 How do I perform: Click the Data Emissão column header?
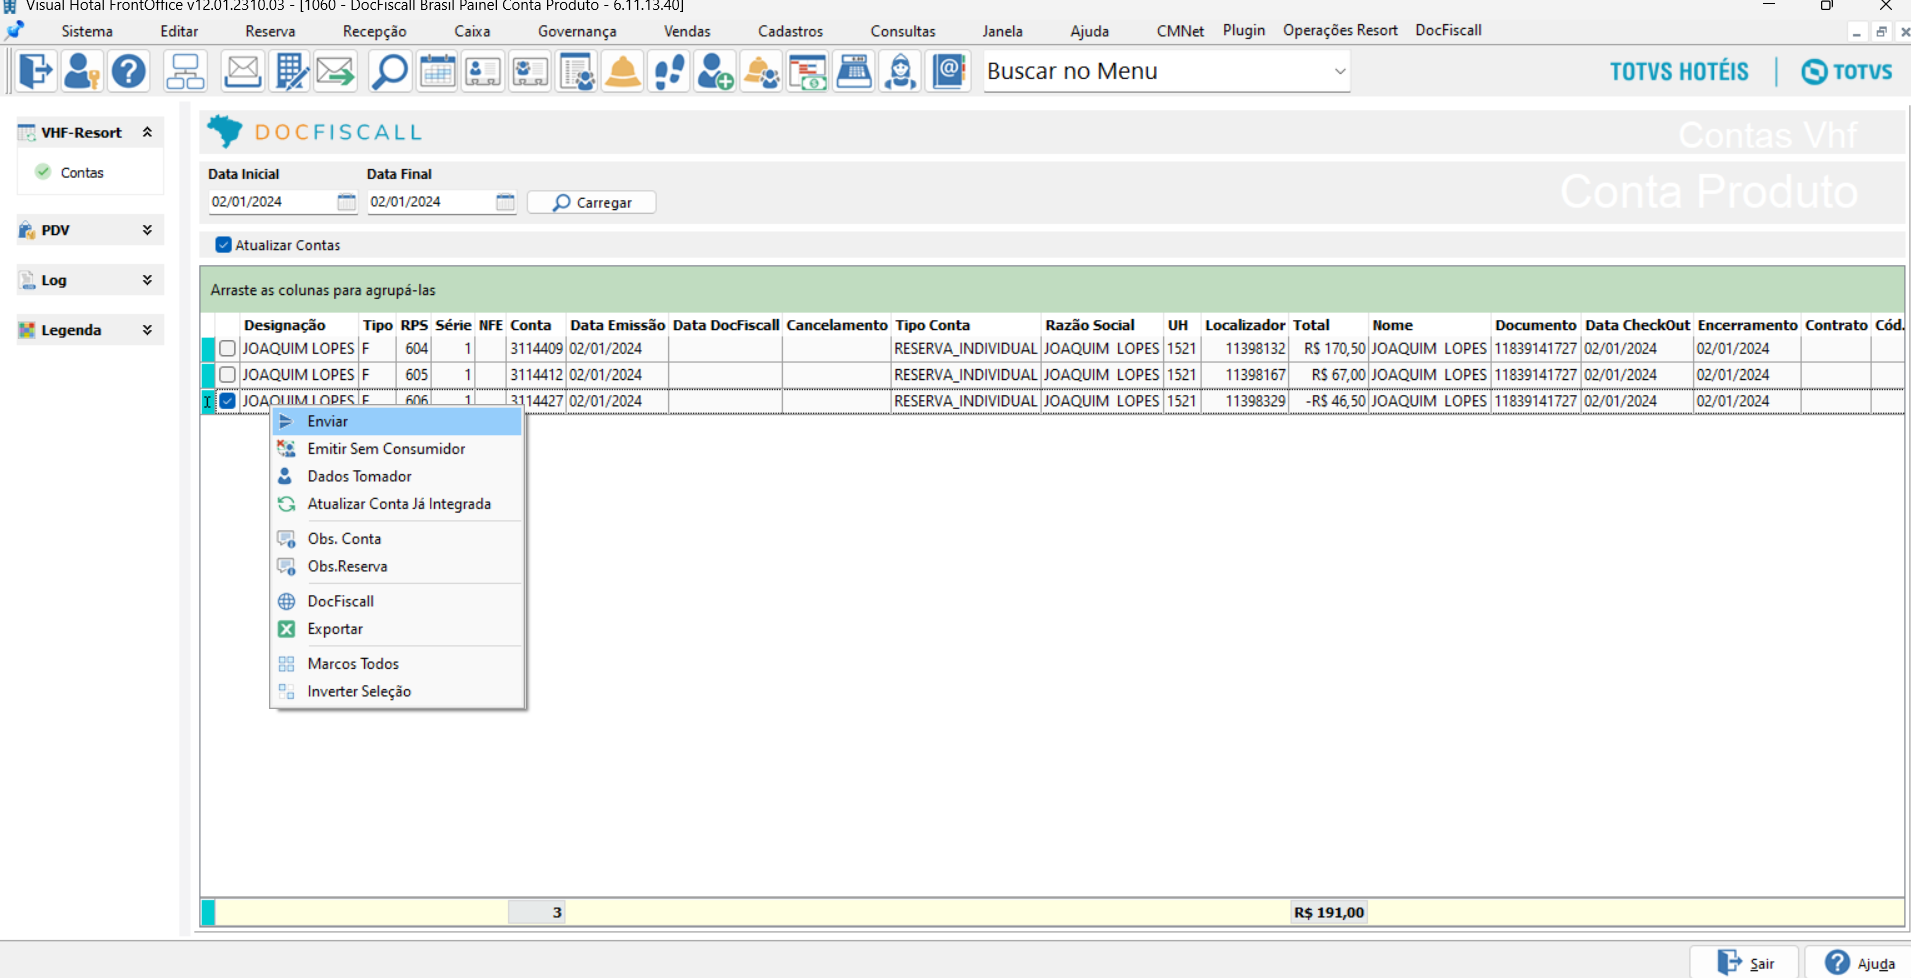click(x=617, y=325)
